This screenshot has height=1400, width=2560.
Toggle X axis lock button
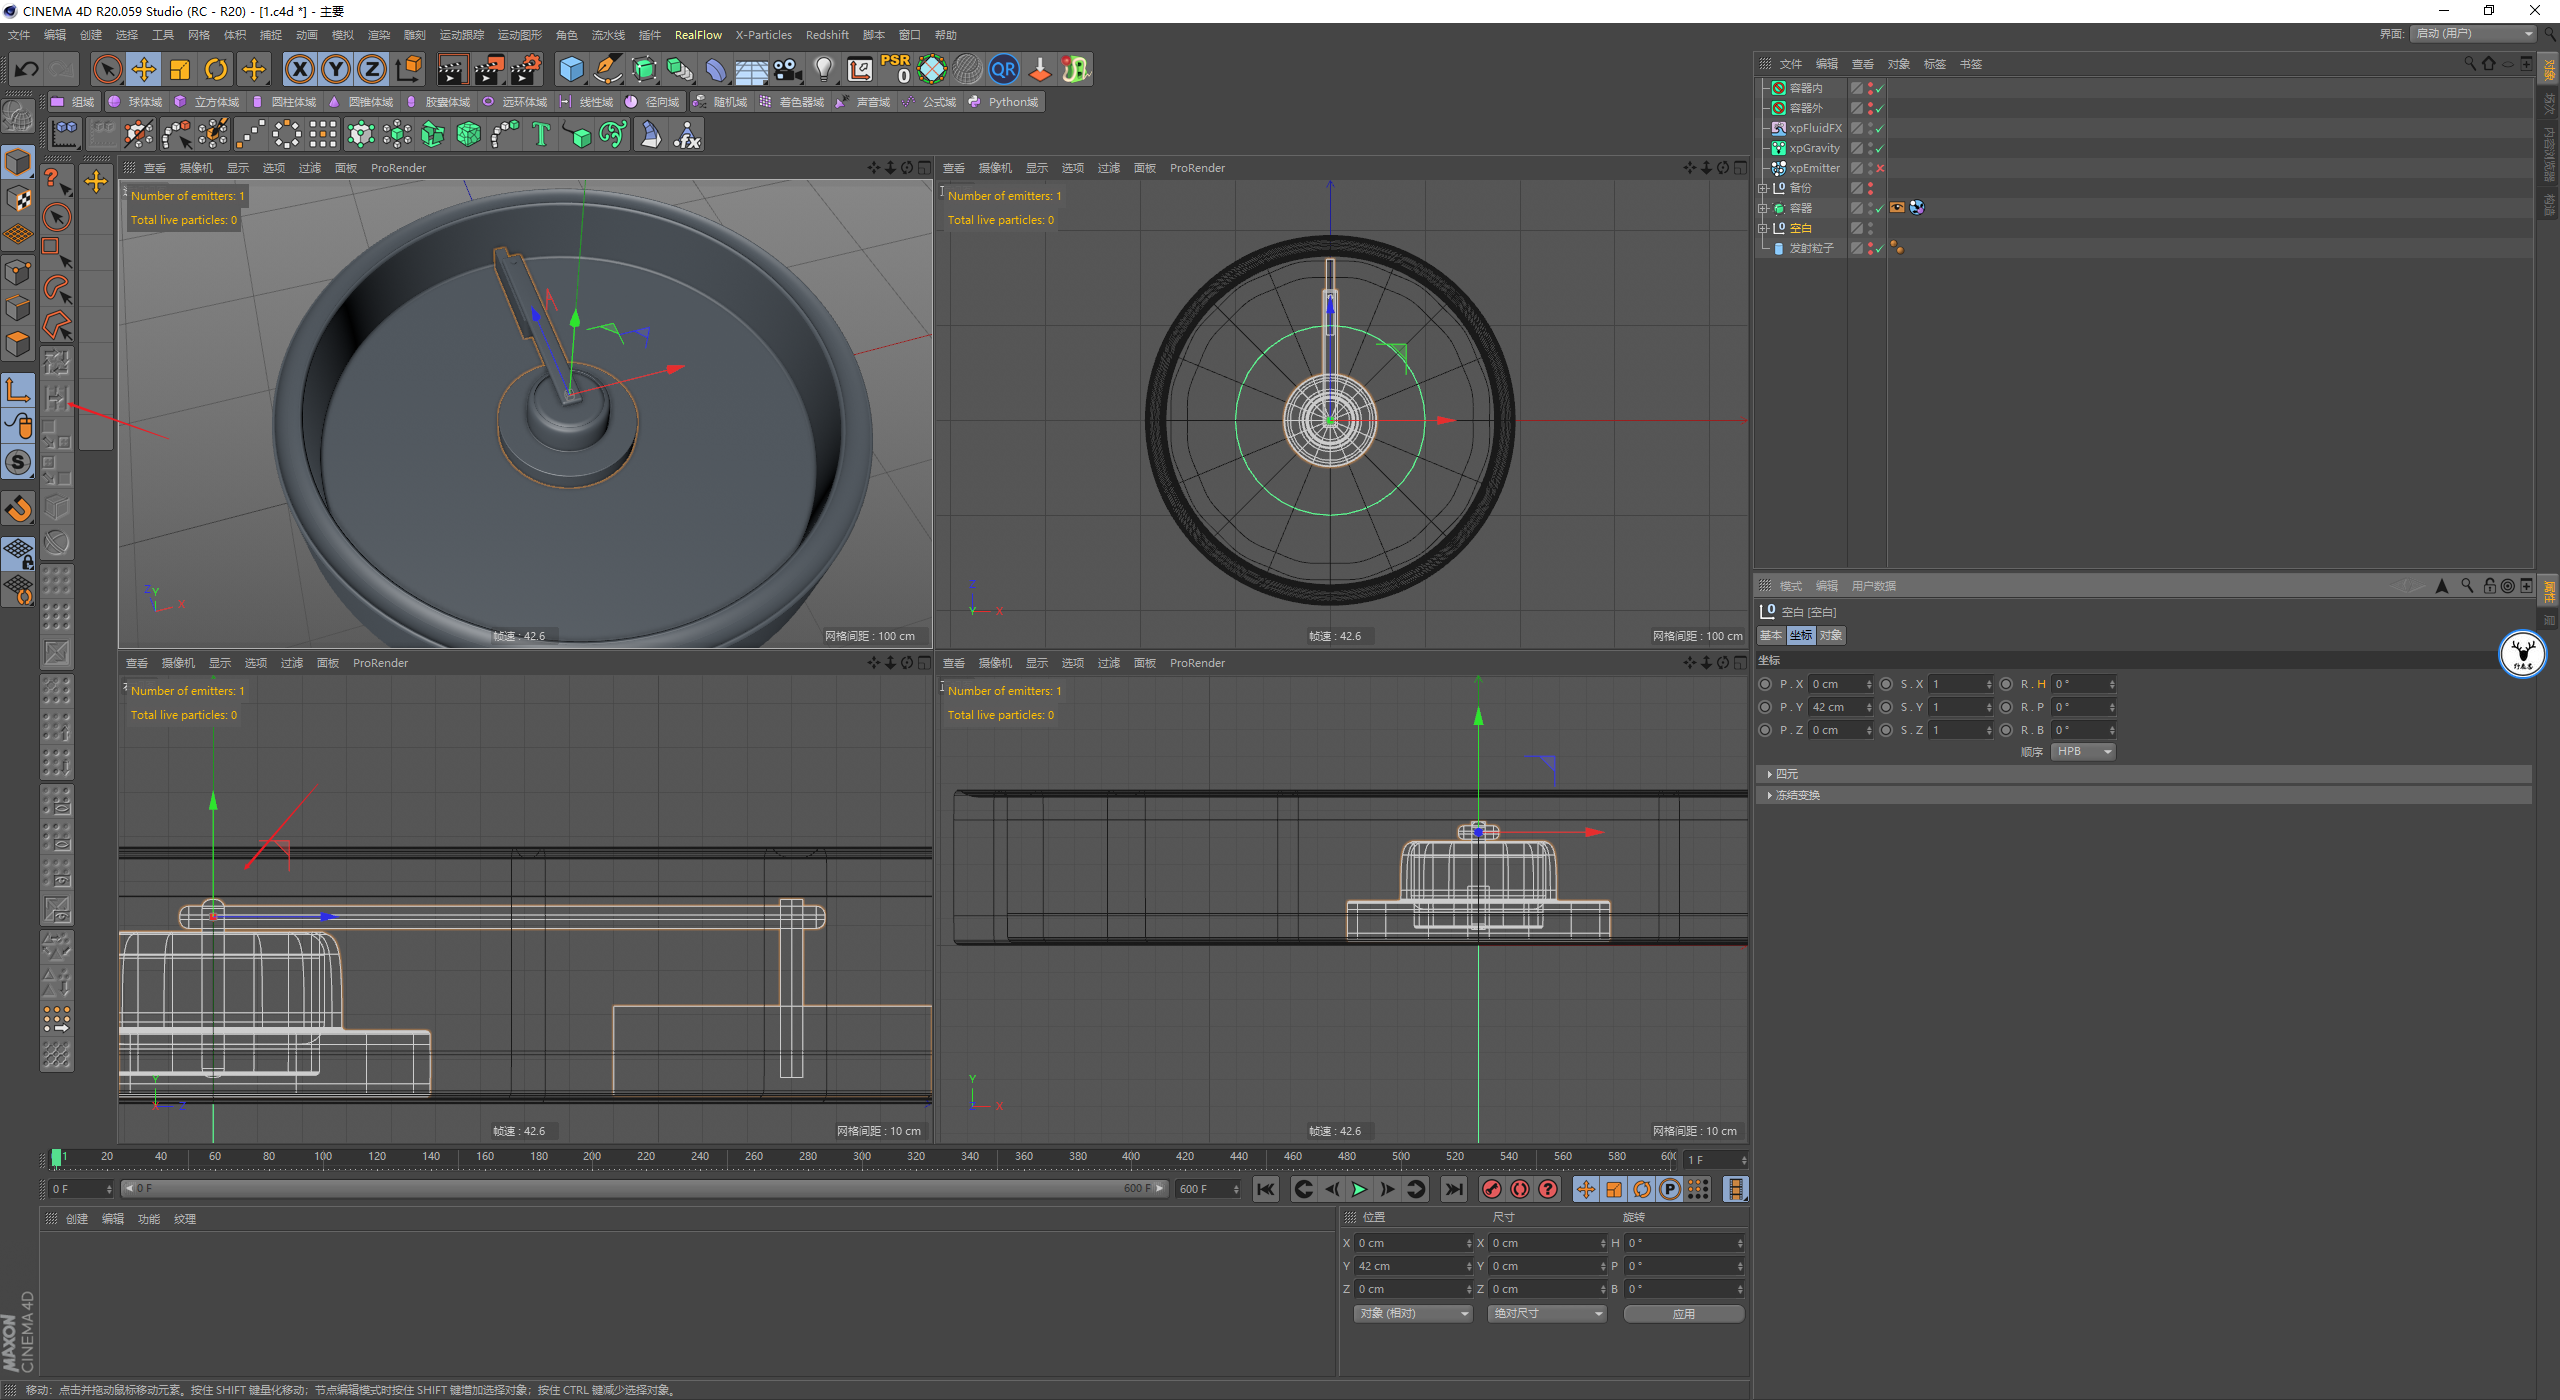[299, 69]
